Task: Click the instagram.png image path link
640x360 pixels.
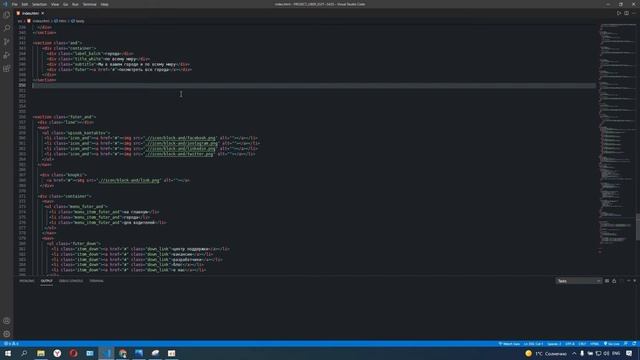Action: click(x=181, y=143)
